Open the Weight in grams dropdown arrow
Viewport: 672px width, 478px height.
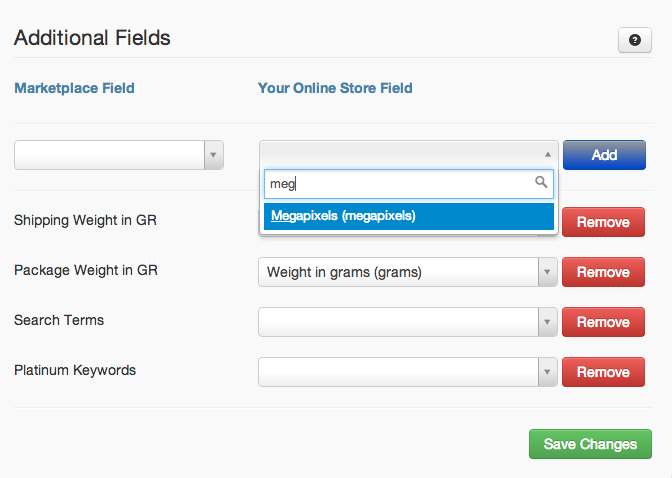(547, 272)
